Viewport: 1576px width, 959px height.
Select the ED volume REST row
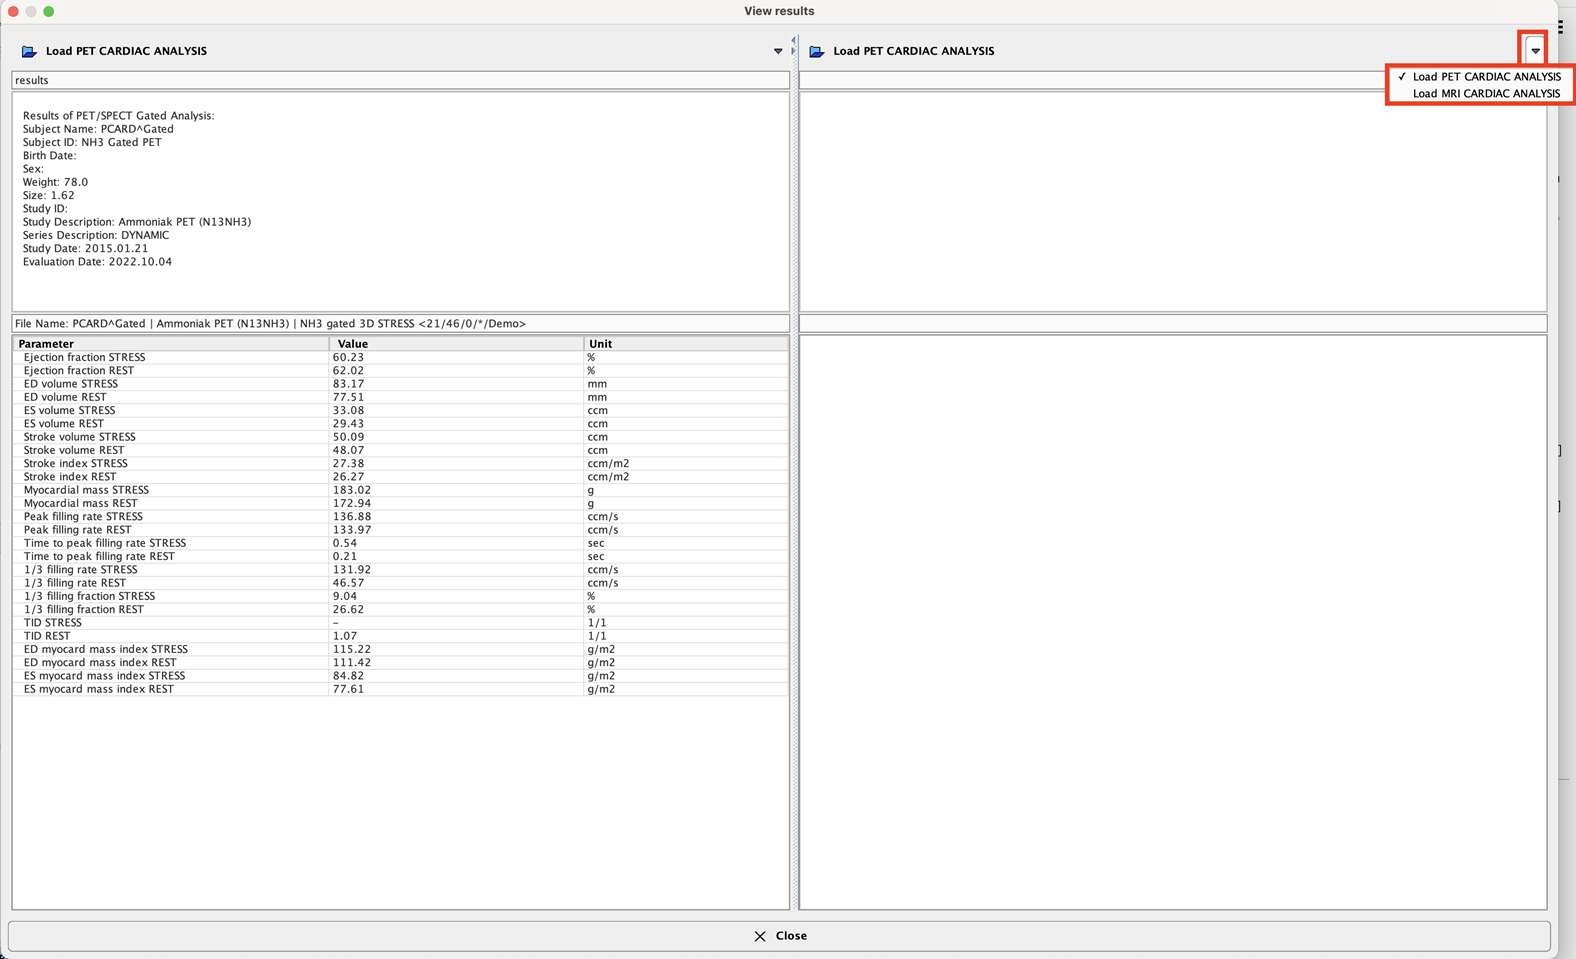coord(400,397)
